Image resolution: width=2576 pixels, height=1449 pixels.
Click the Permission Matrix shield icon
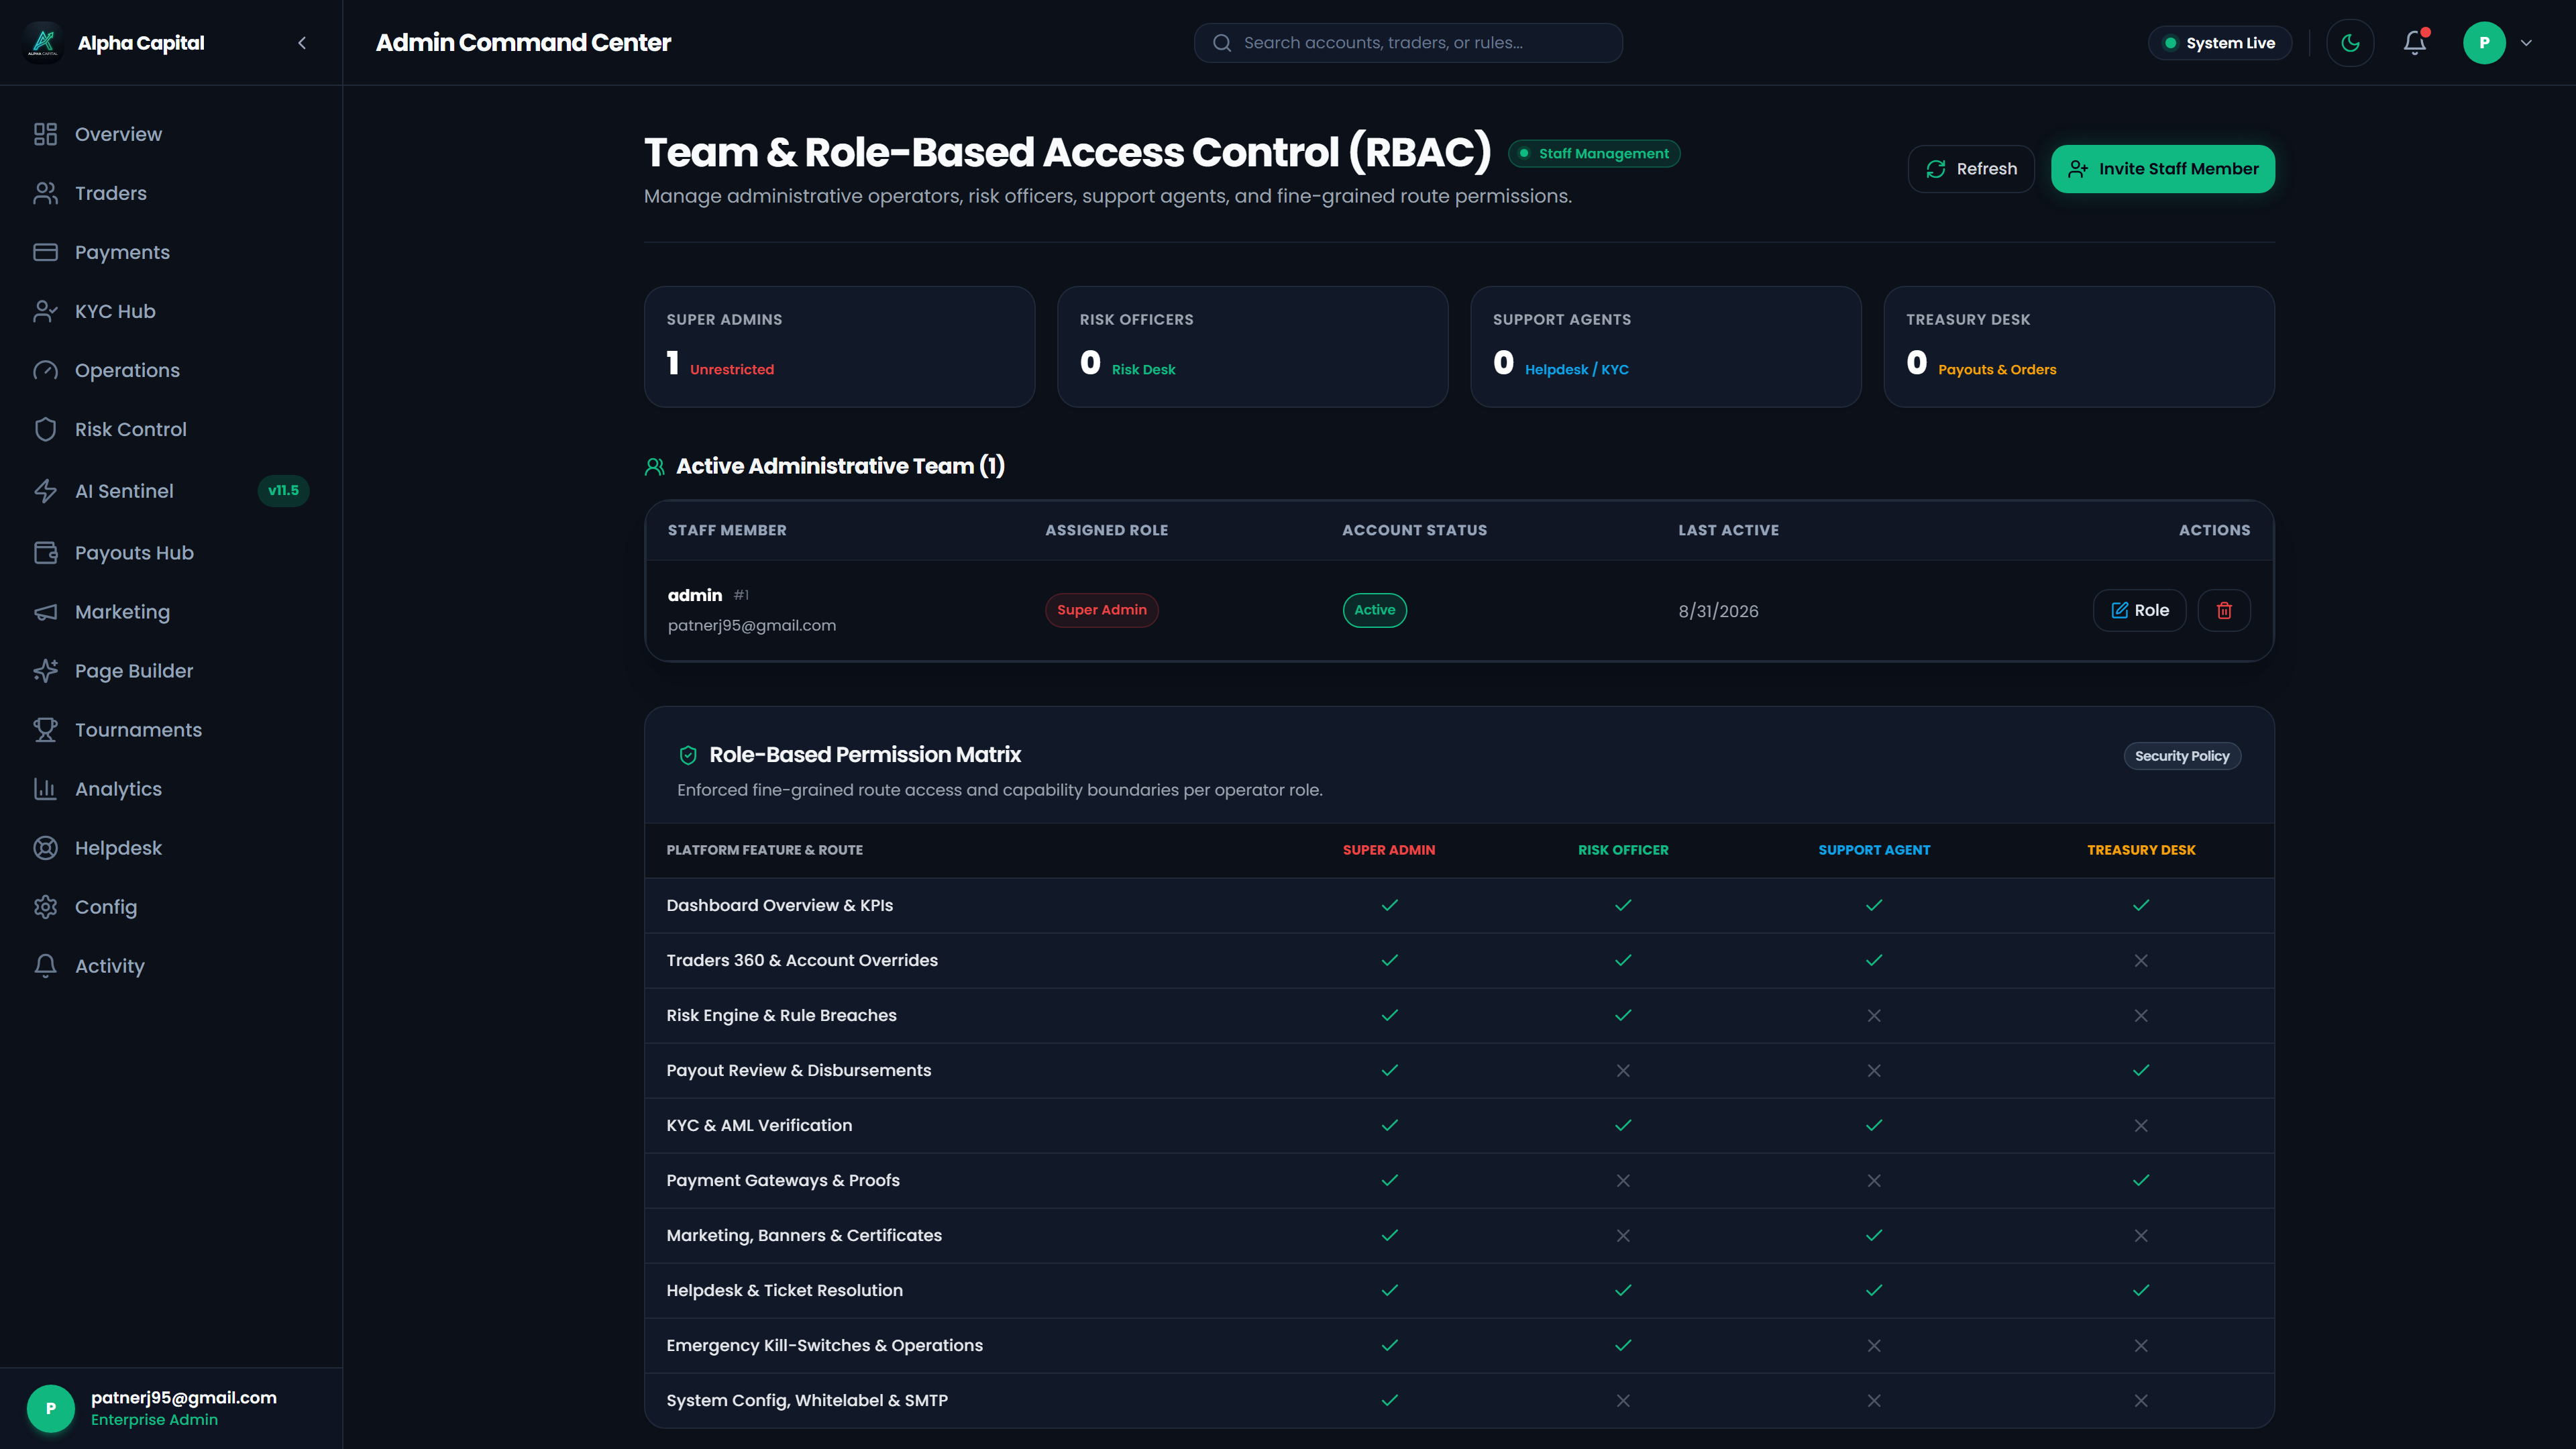pos(688,755)
